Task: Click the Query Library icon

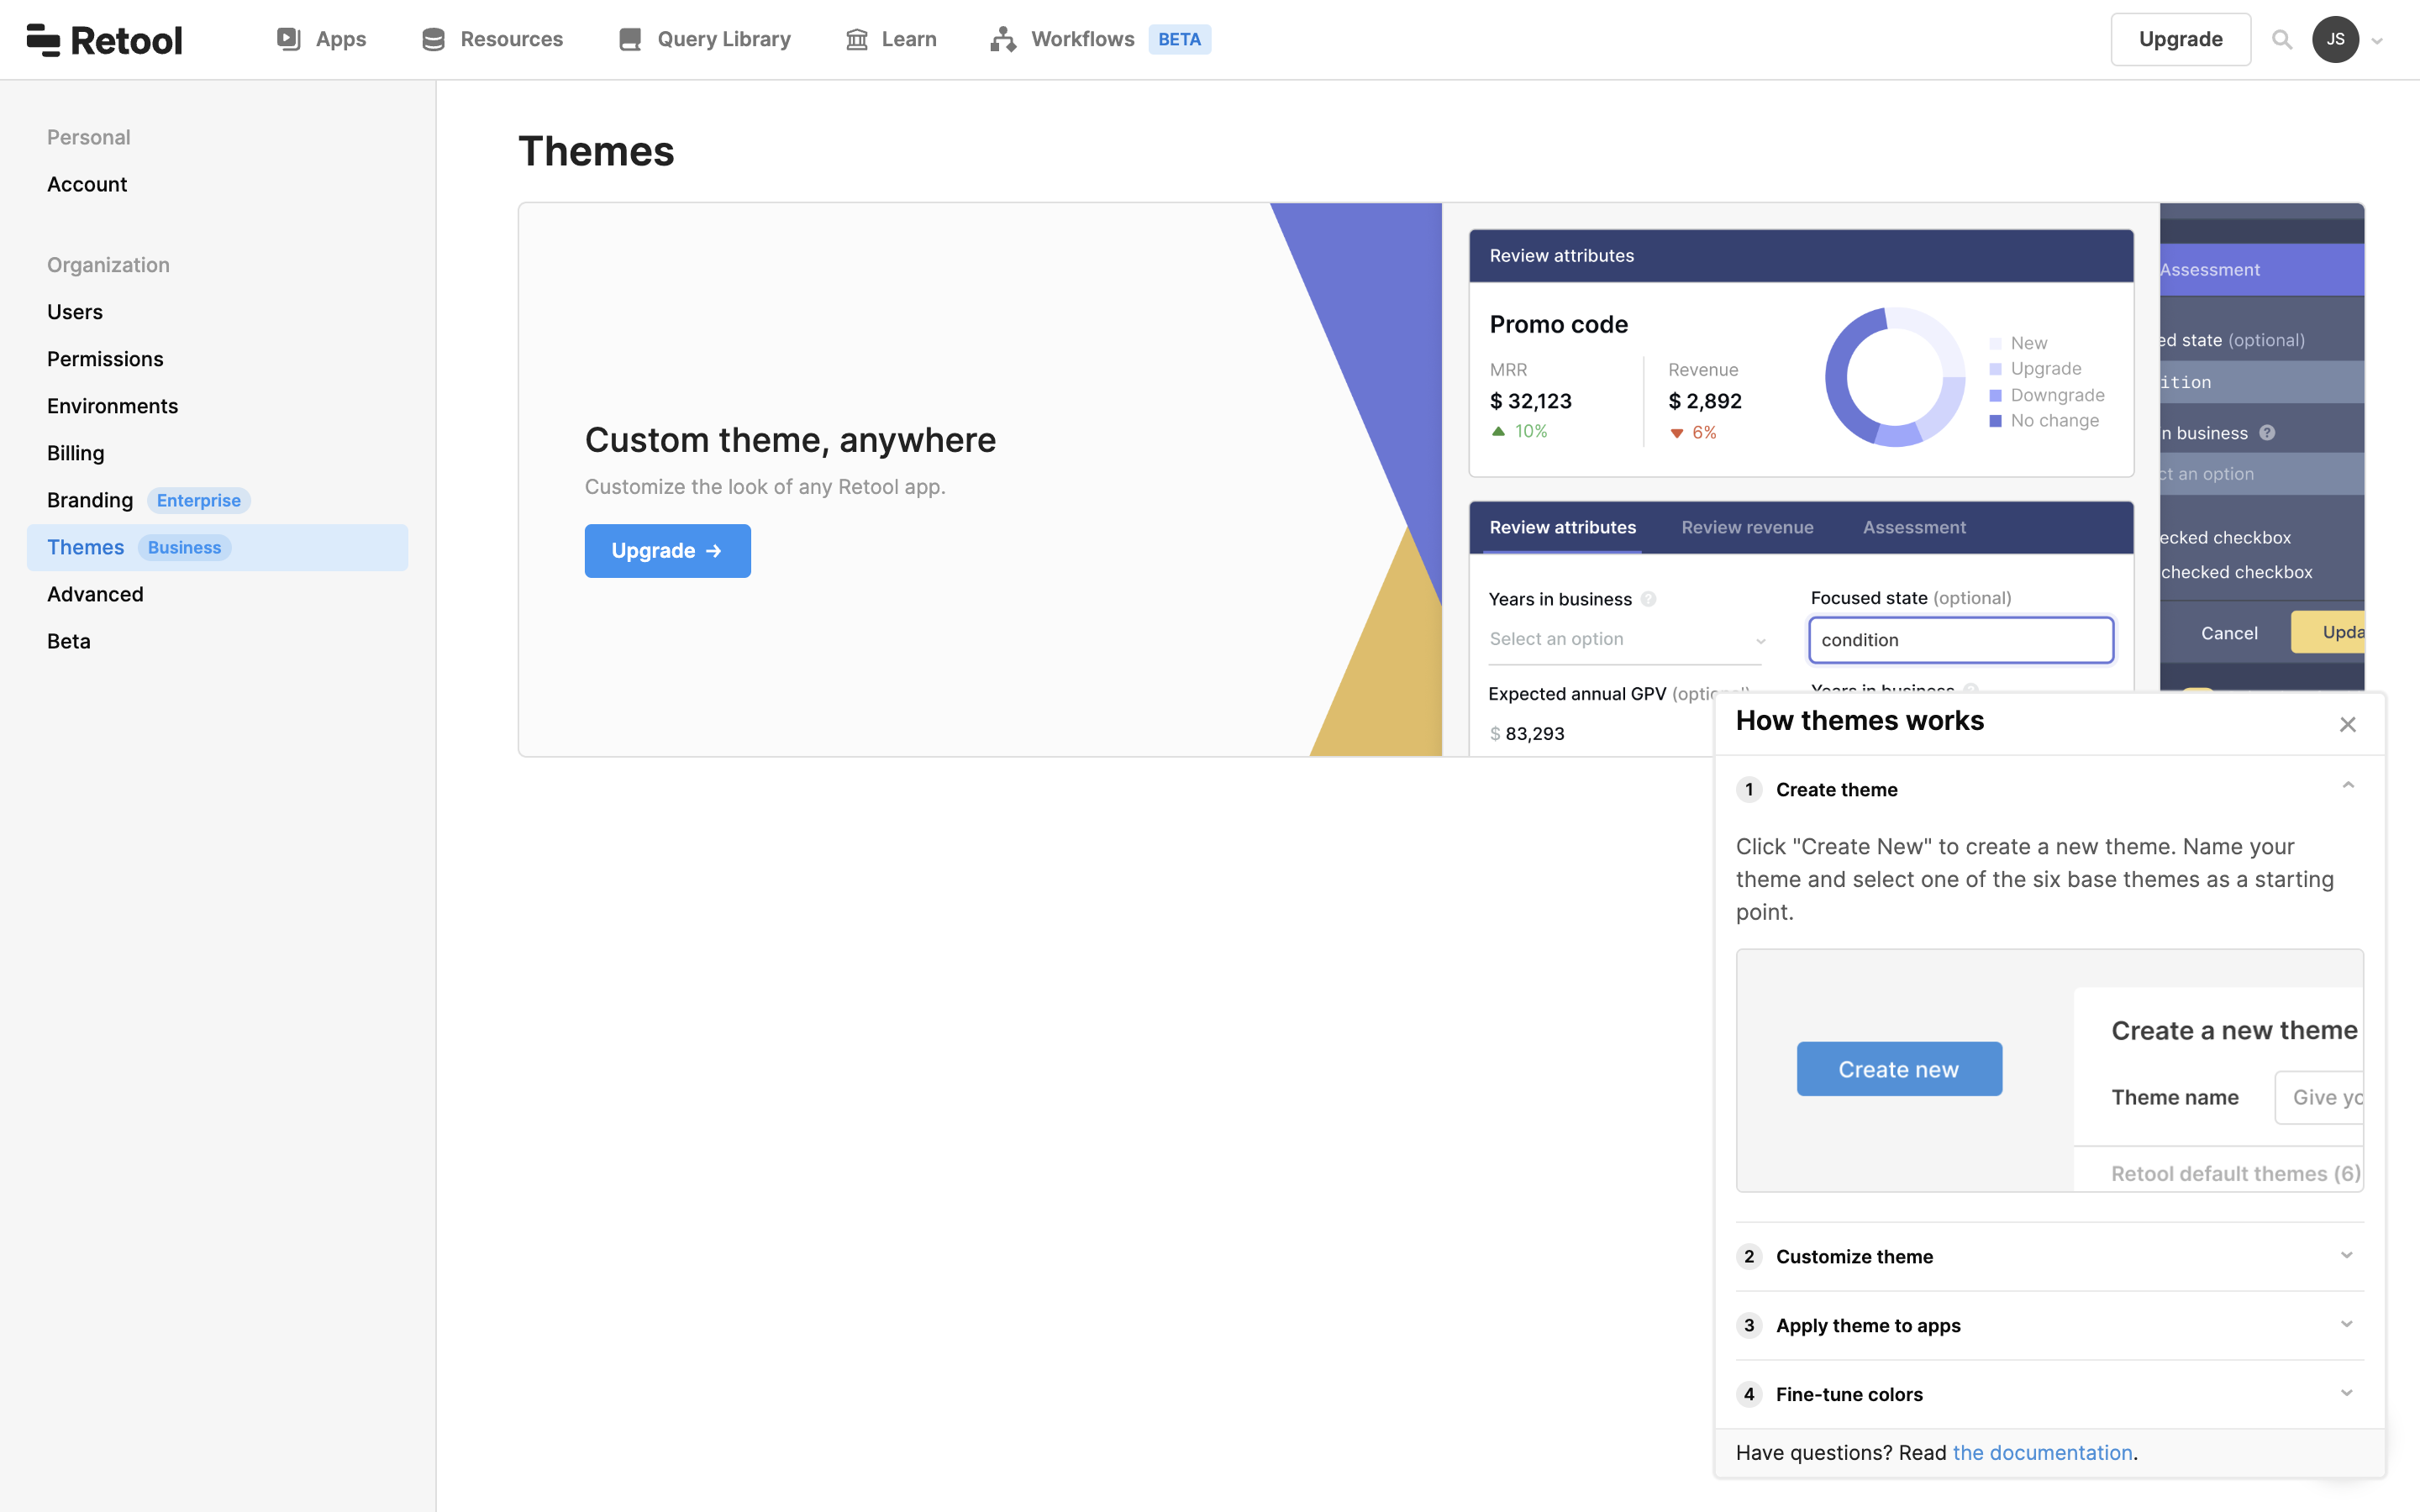Action: 630,39
